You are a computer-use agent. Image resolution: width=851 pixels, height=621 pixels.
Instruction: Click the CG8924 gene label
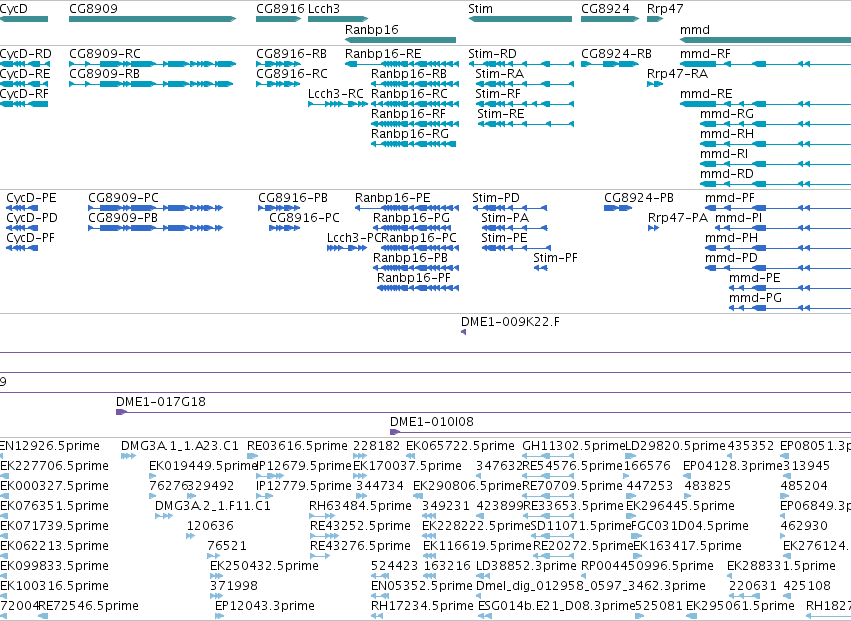click(x=605, y=9)
